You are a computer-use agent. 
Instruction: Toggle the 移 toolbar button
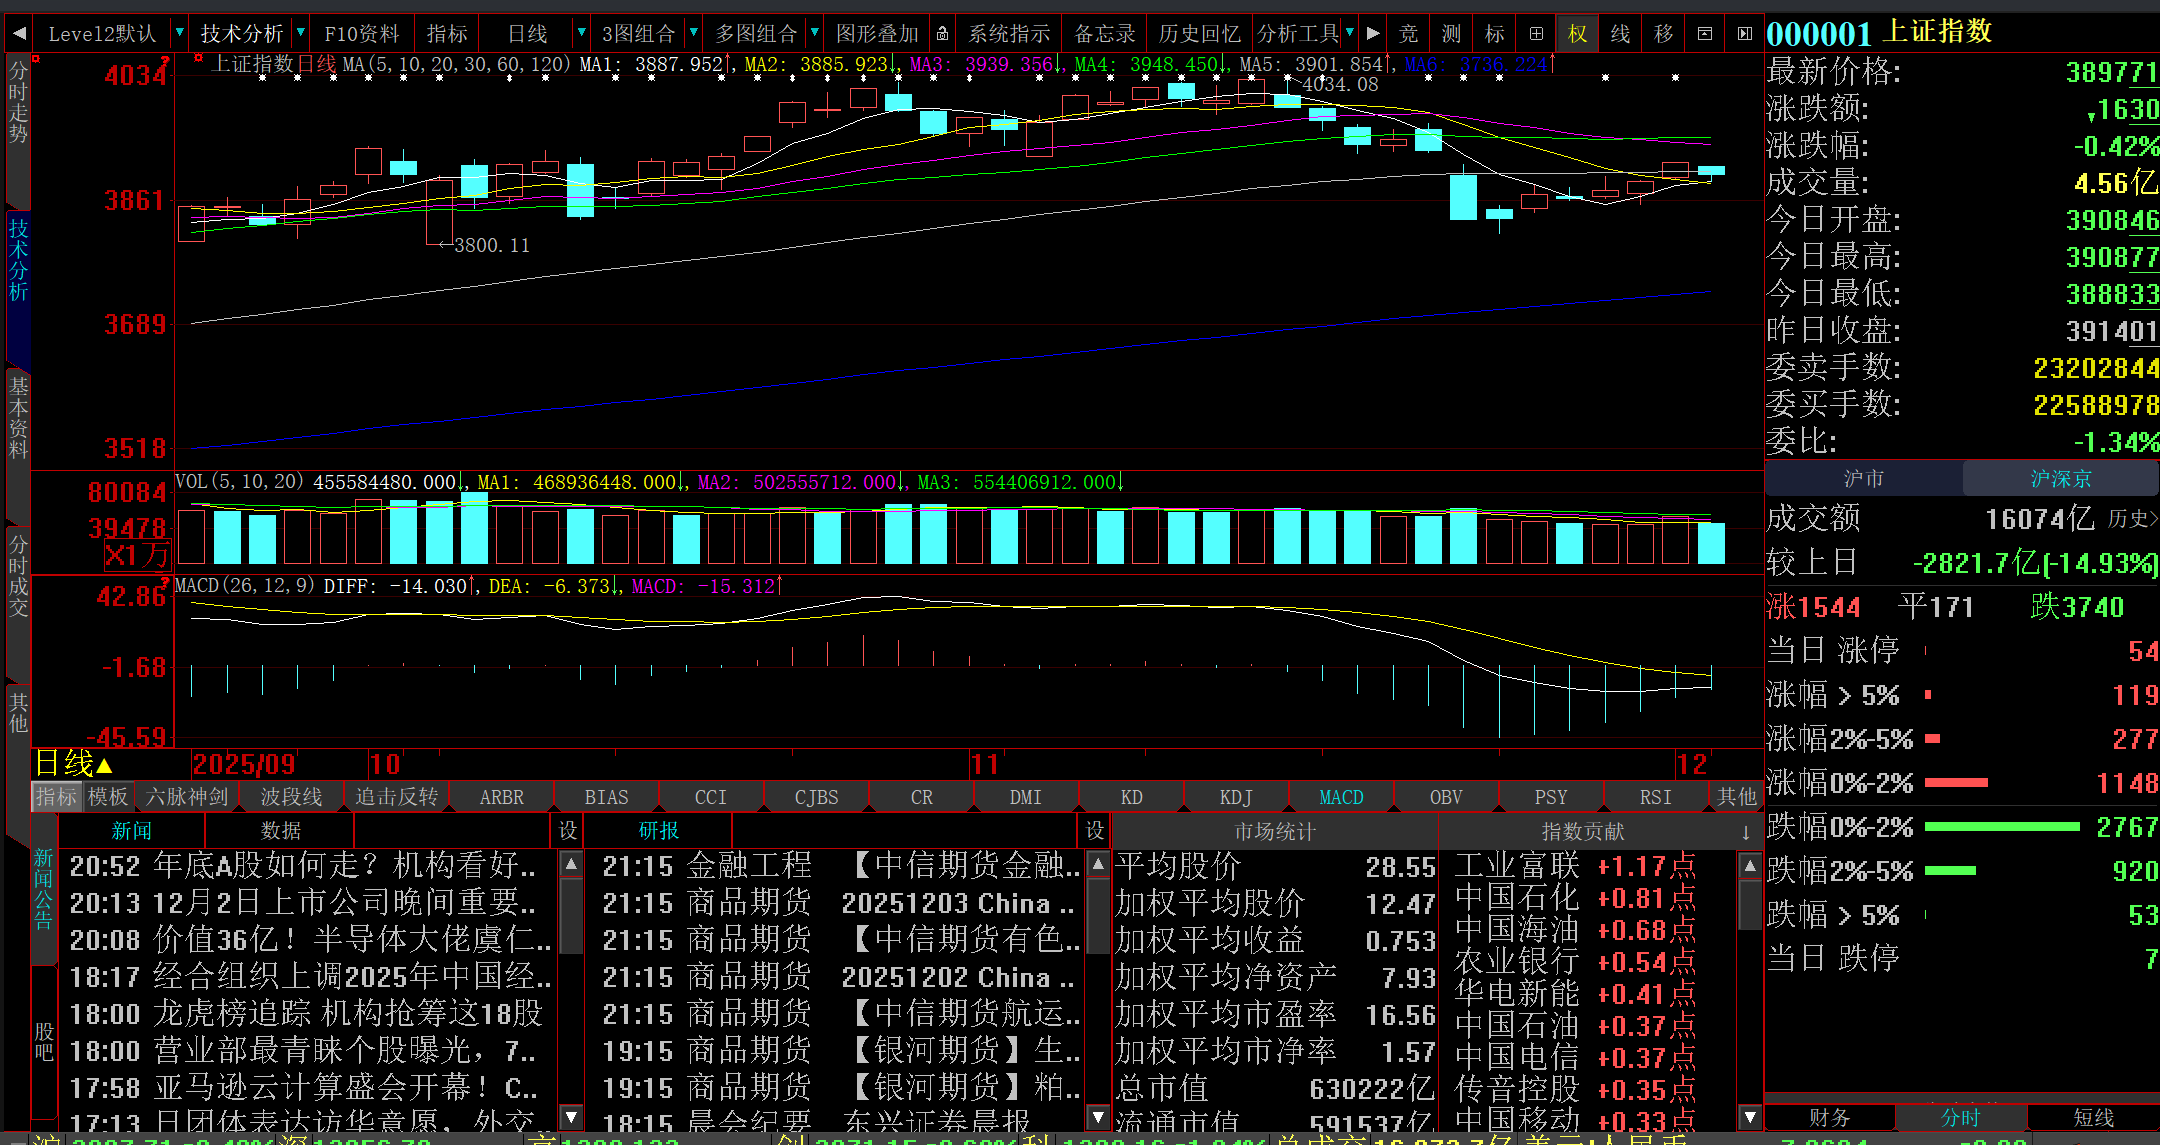point(1663,34)
